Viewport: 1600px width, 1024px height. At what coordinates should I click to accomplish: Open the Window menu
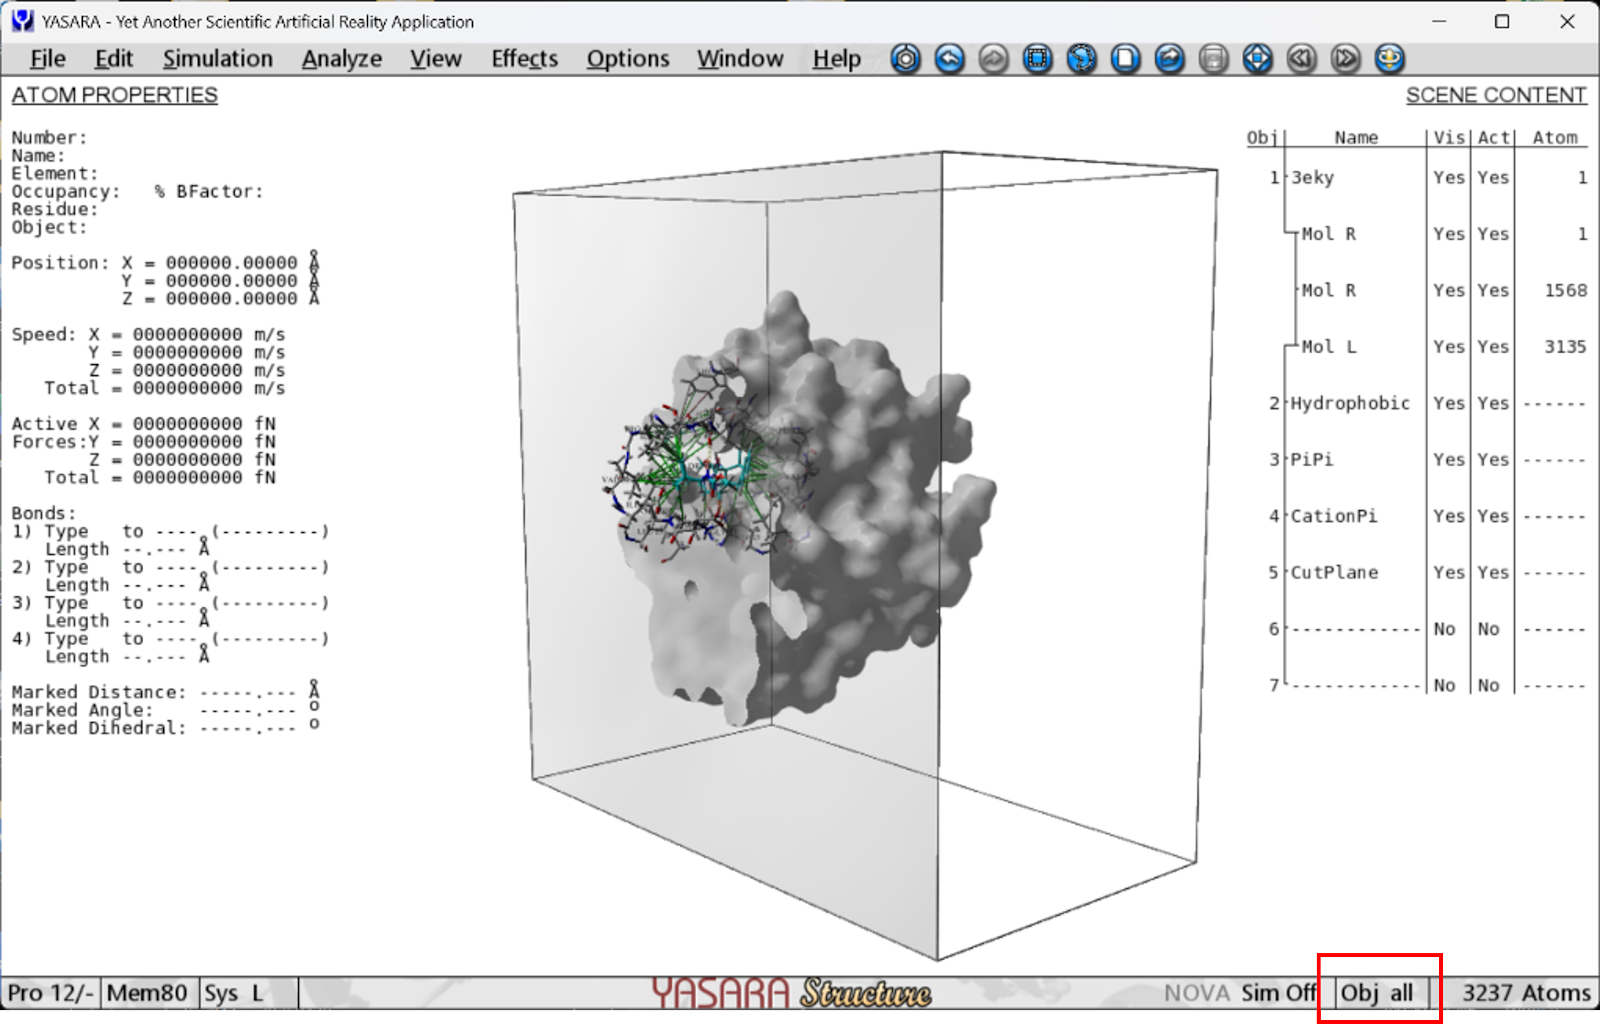741,59
